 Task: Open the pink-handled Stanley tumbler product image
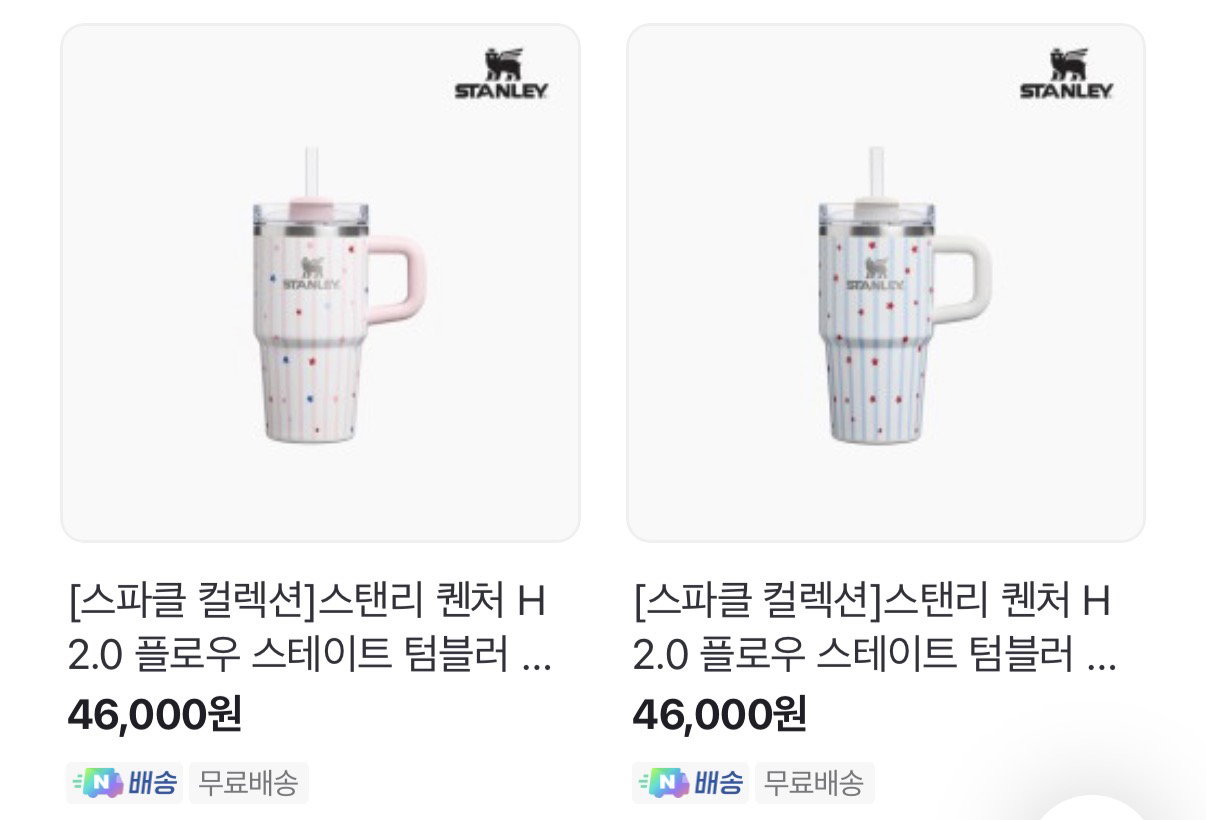tap(320, 283)
